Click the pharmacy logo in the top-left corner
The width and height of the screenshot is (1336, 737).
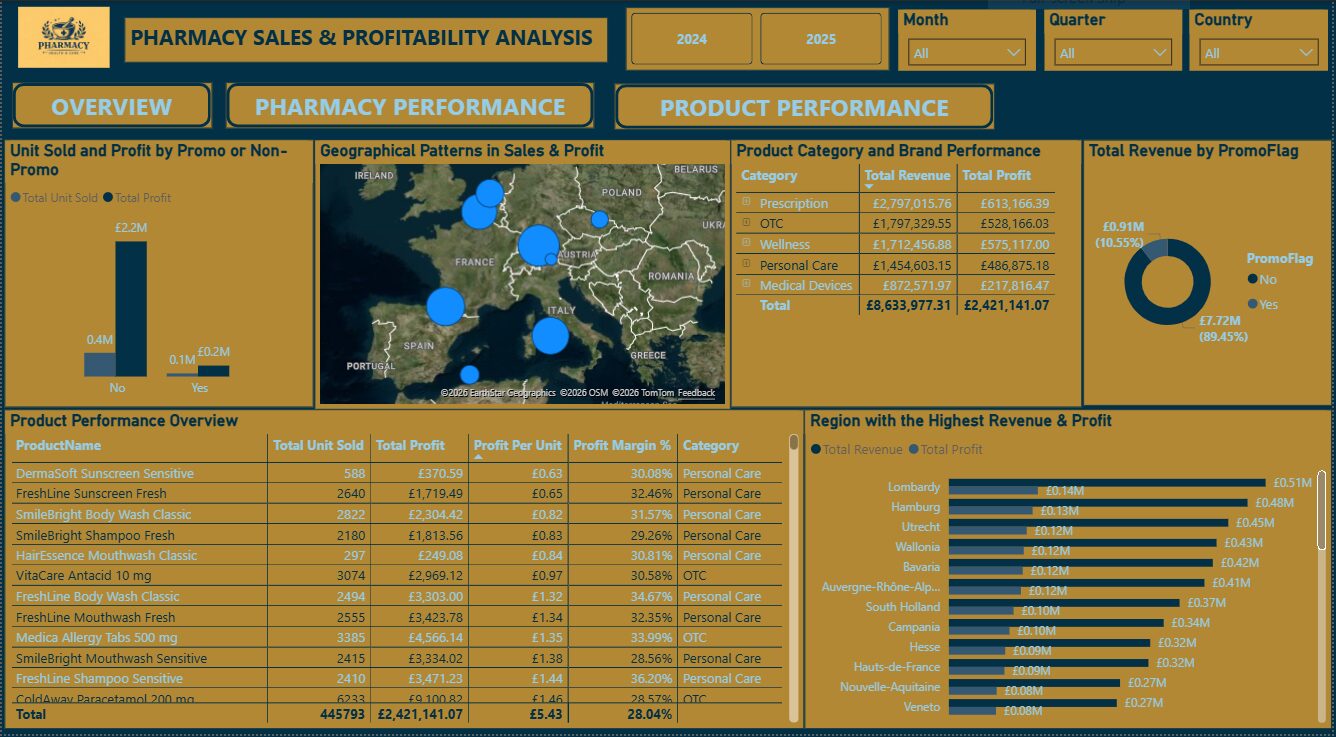tap(66, 36)
